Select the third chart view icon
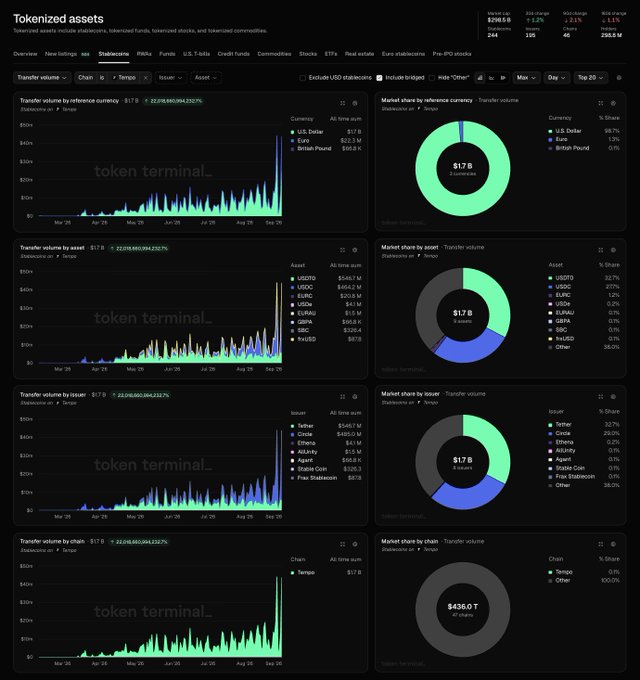Image resolution: width=640 pixels, height=680 pixels. pos(503,78)
